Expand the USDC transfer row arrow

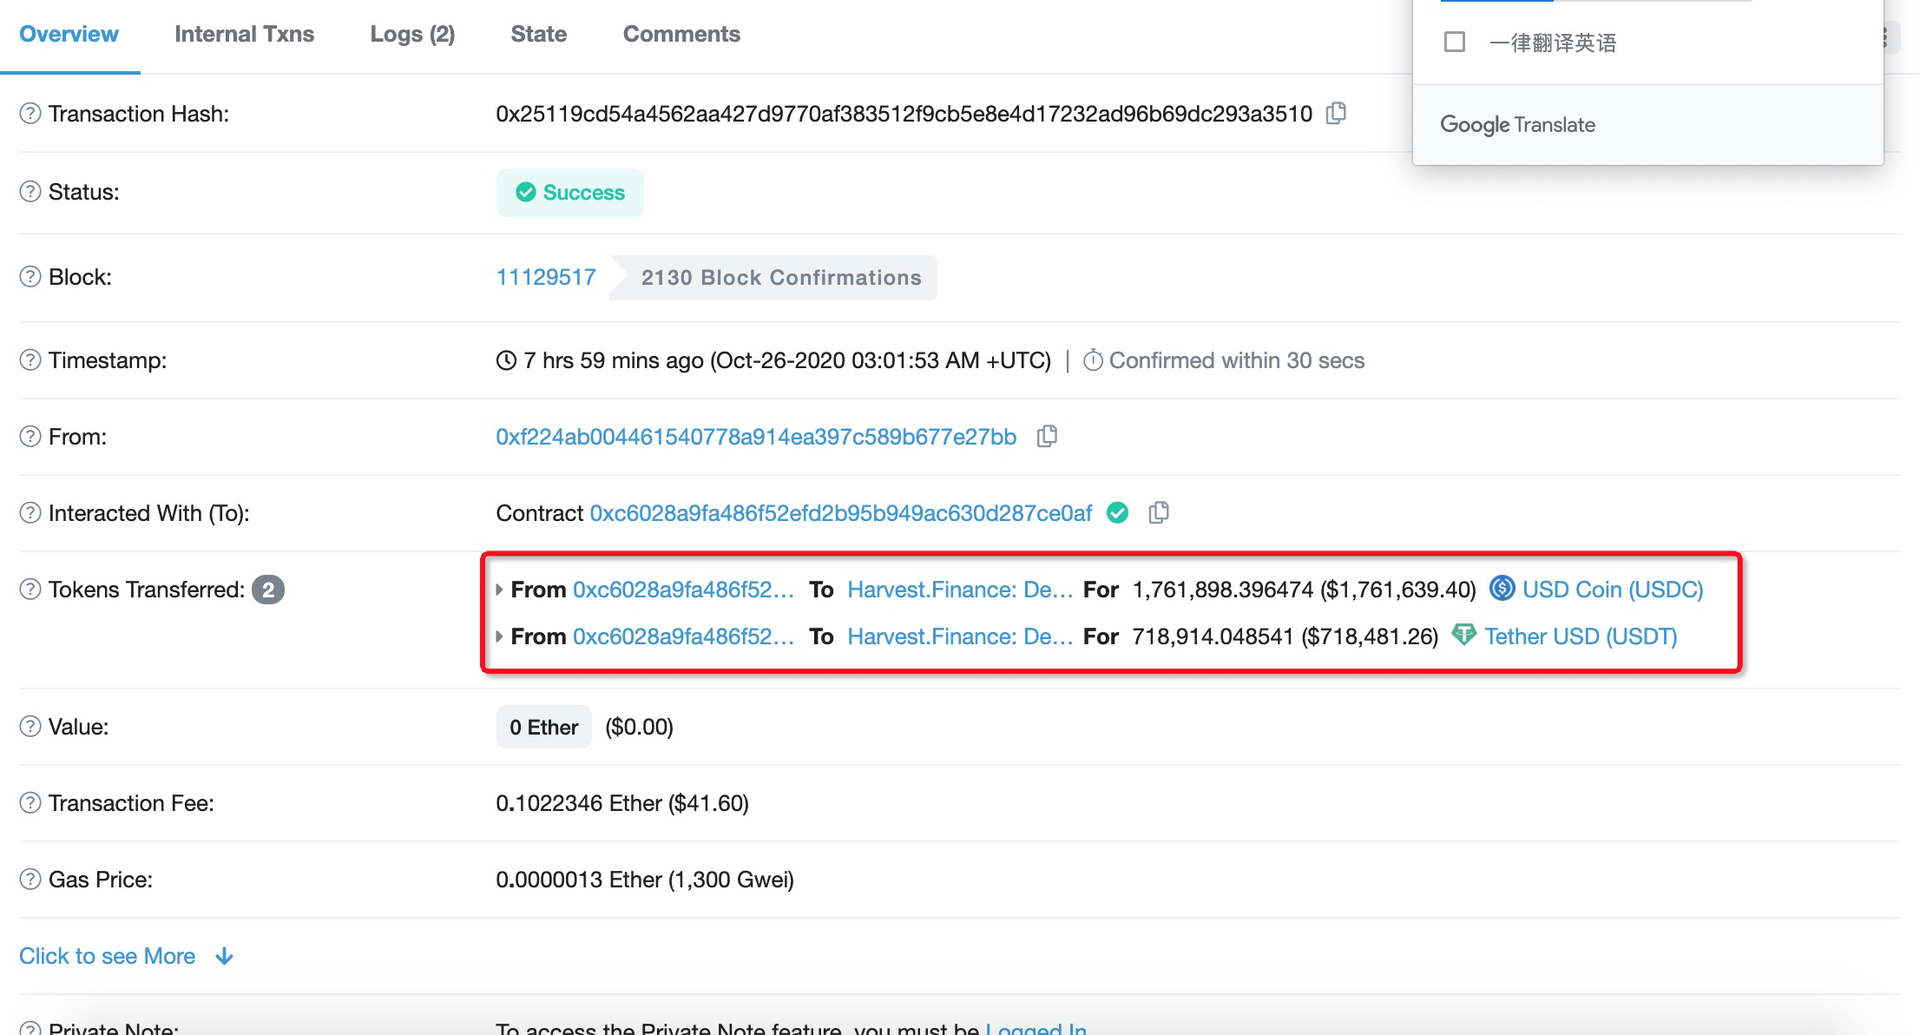[x=499, y=590]
